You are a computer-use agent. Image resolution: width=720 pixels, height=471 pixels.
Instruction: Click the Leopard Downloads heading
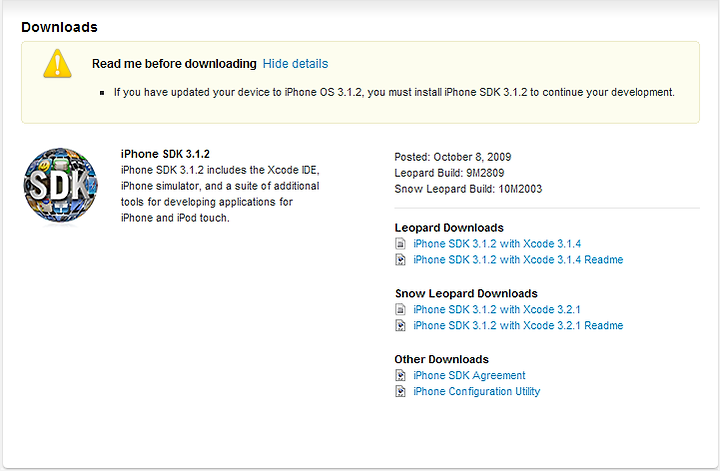449,228
